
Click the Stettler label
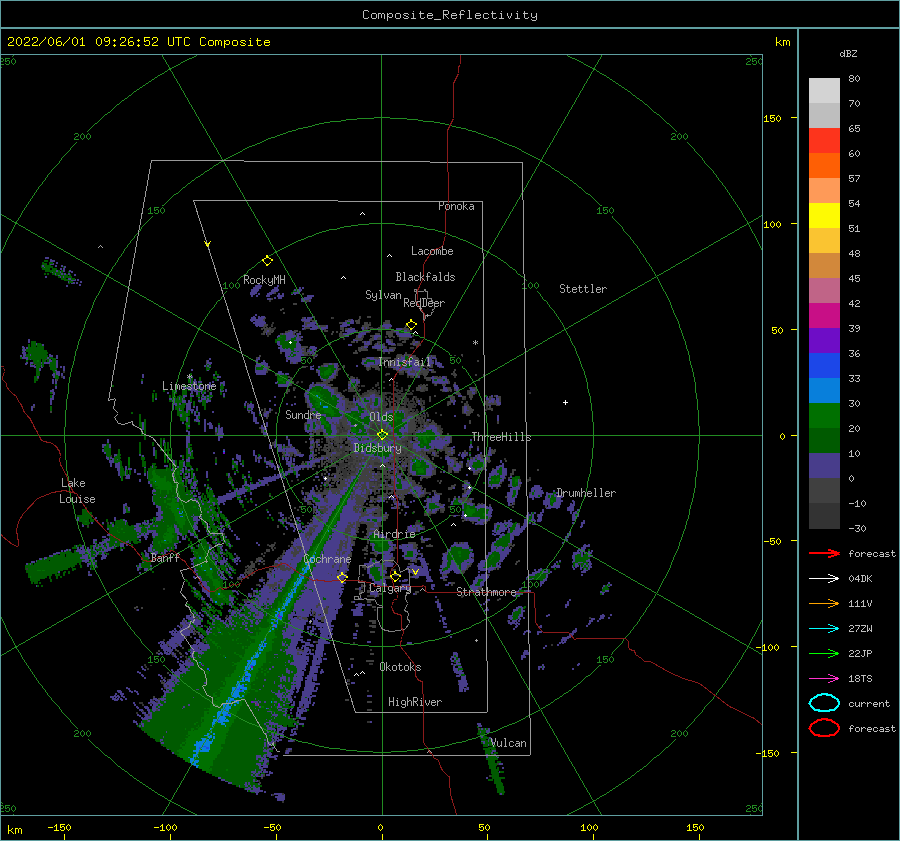click(583, 289)
